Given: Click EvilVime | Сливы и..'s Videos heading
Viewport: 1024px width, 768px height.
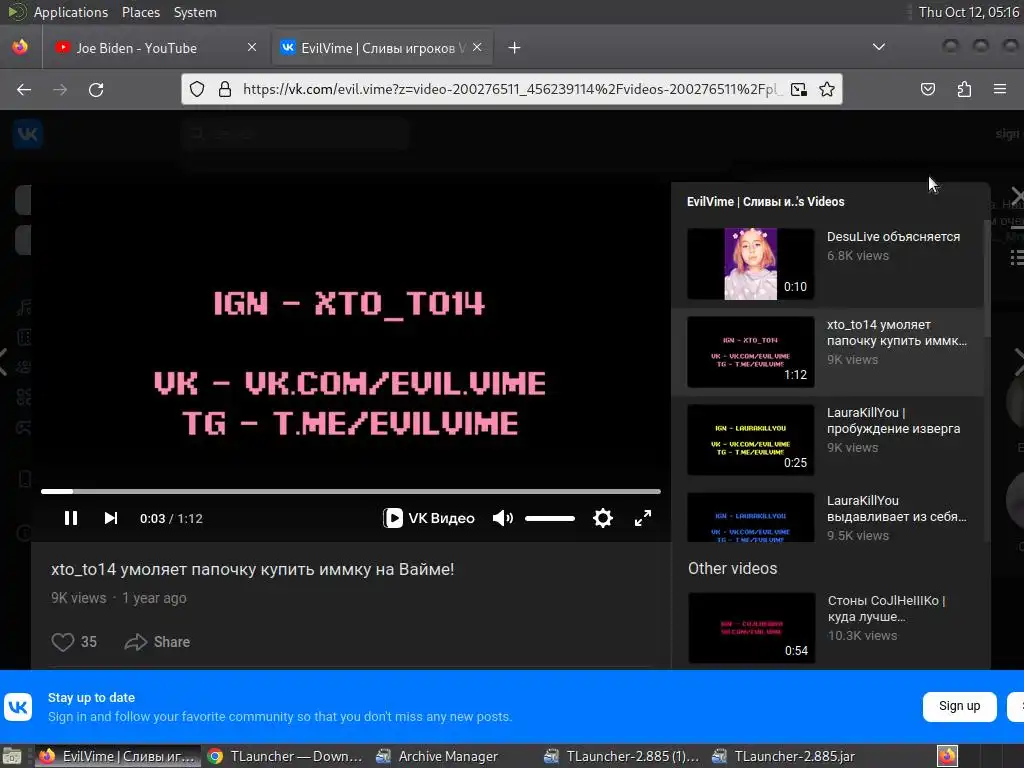Looking at the screenshot, I should pos(765,202).
